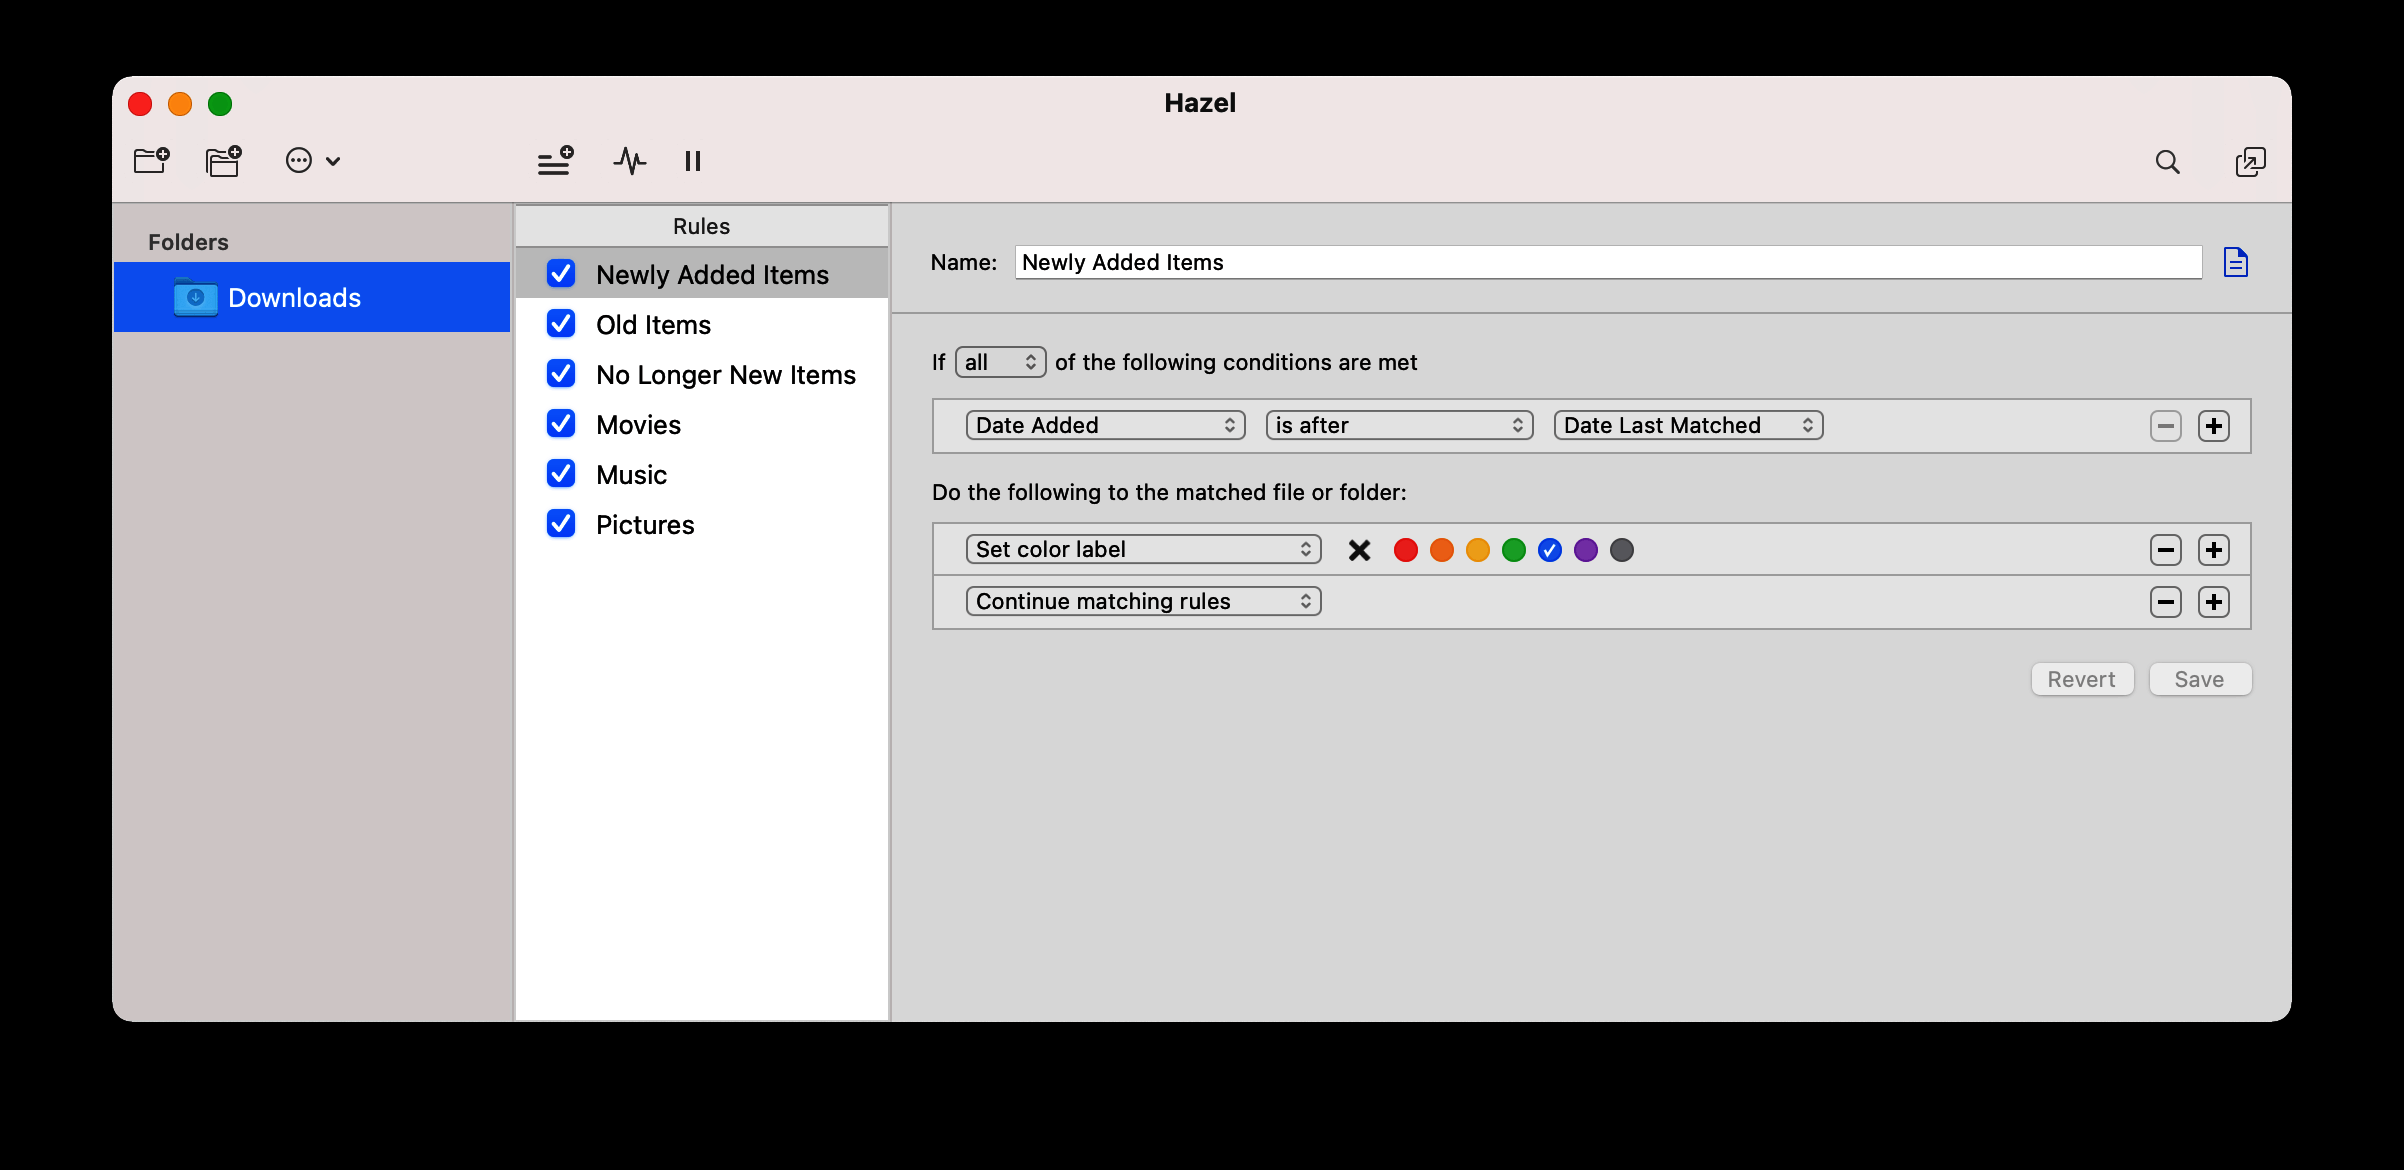
Task: Click the open-in-new-window icon at toolbar right
Action: 2250,162
